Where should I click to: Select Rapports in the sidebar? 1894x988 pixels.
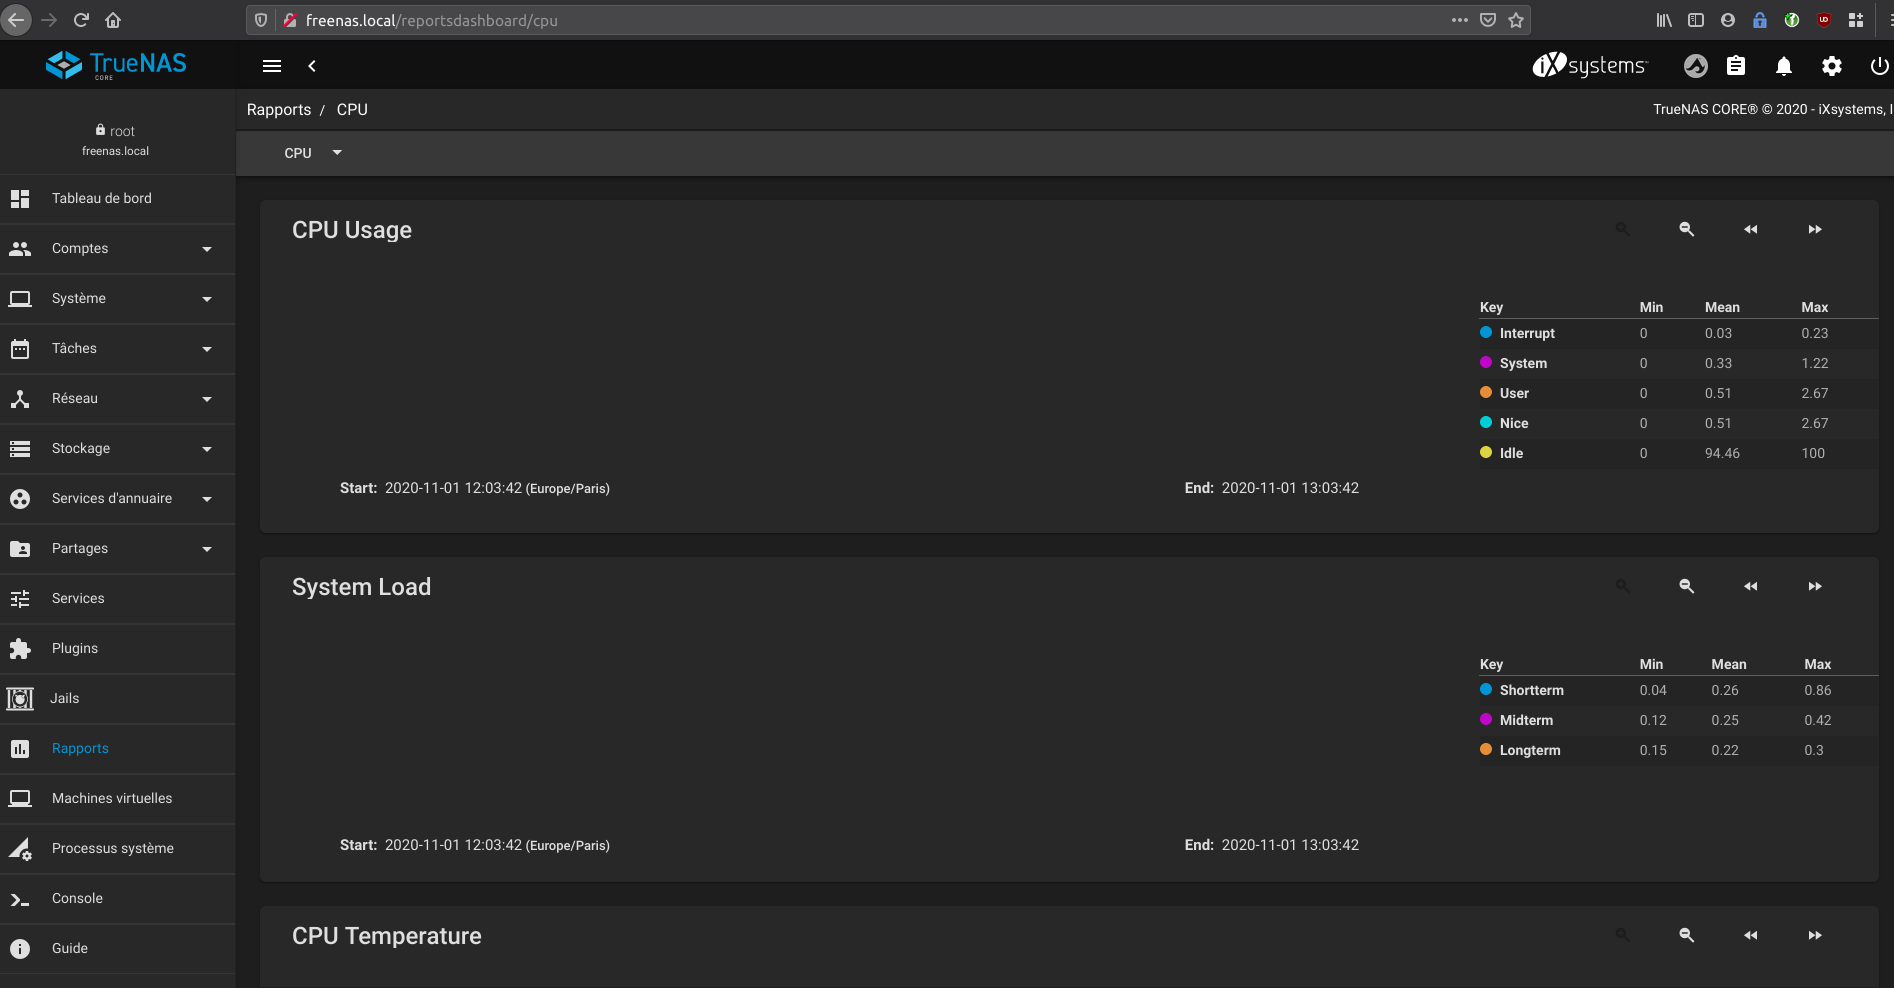click(x=118, y=749)
